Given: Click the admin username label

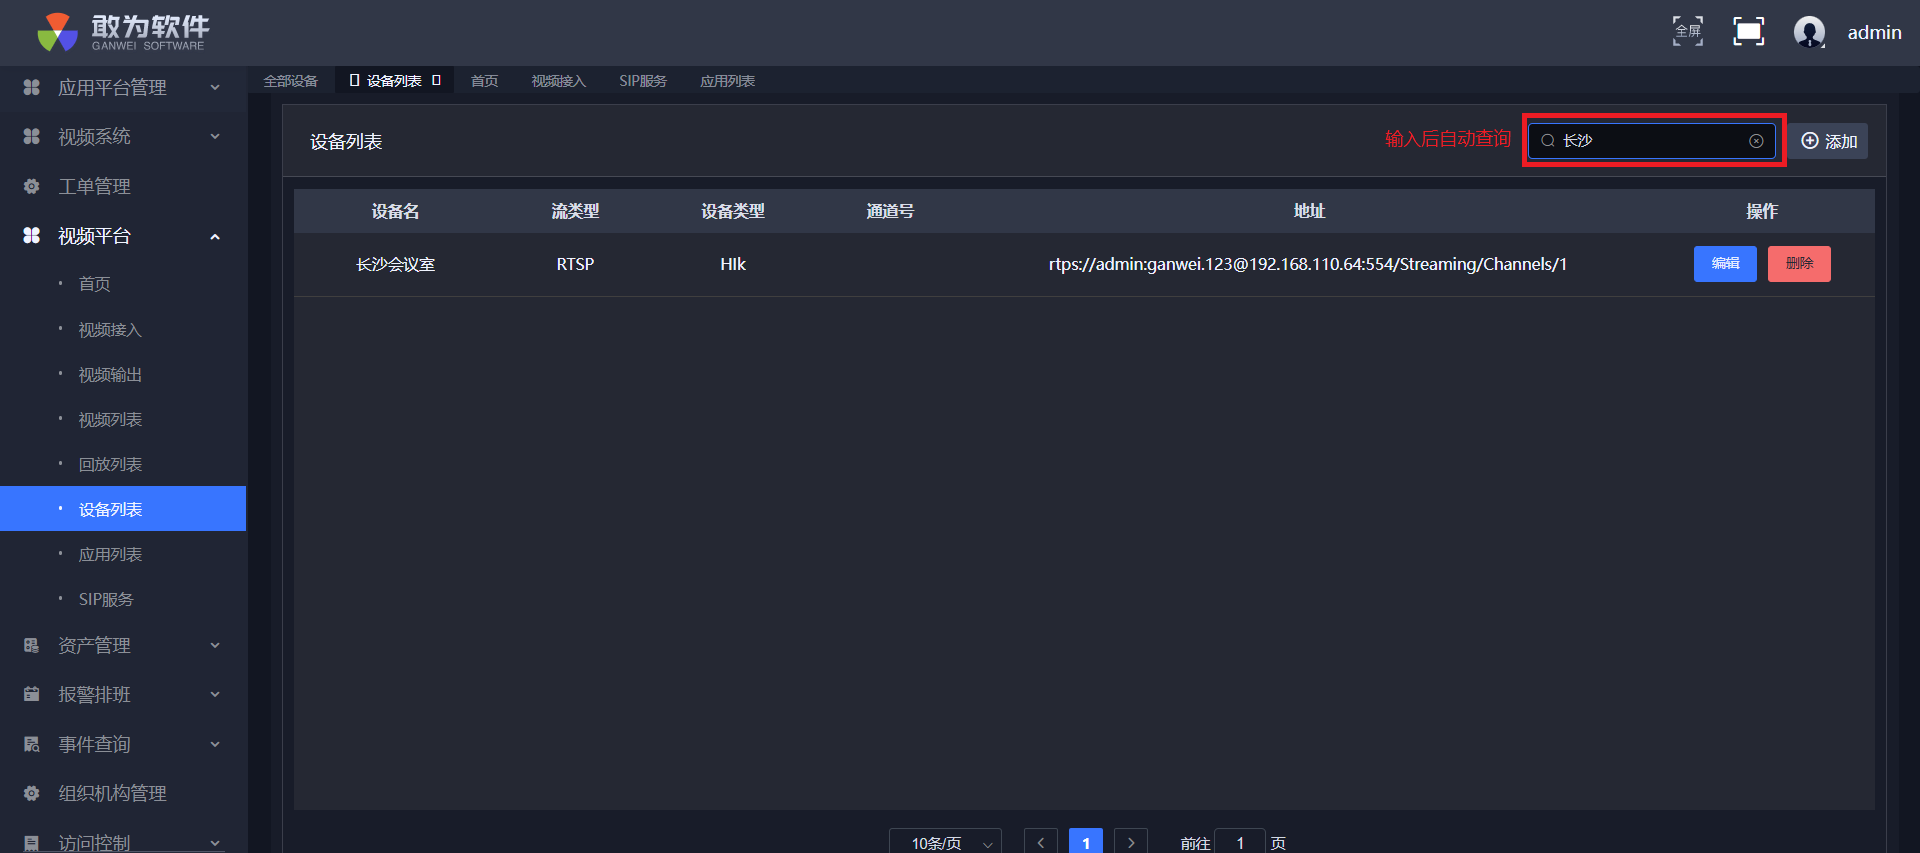Looking at the screenshot, I should pos(1875,33).
